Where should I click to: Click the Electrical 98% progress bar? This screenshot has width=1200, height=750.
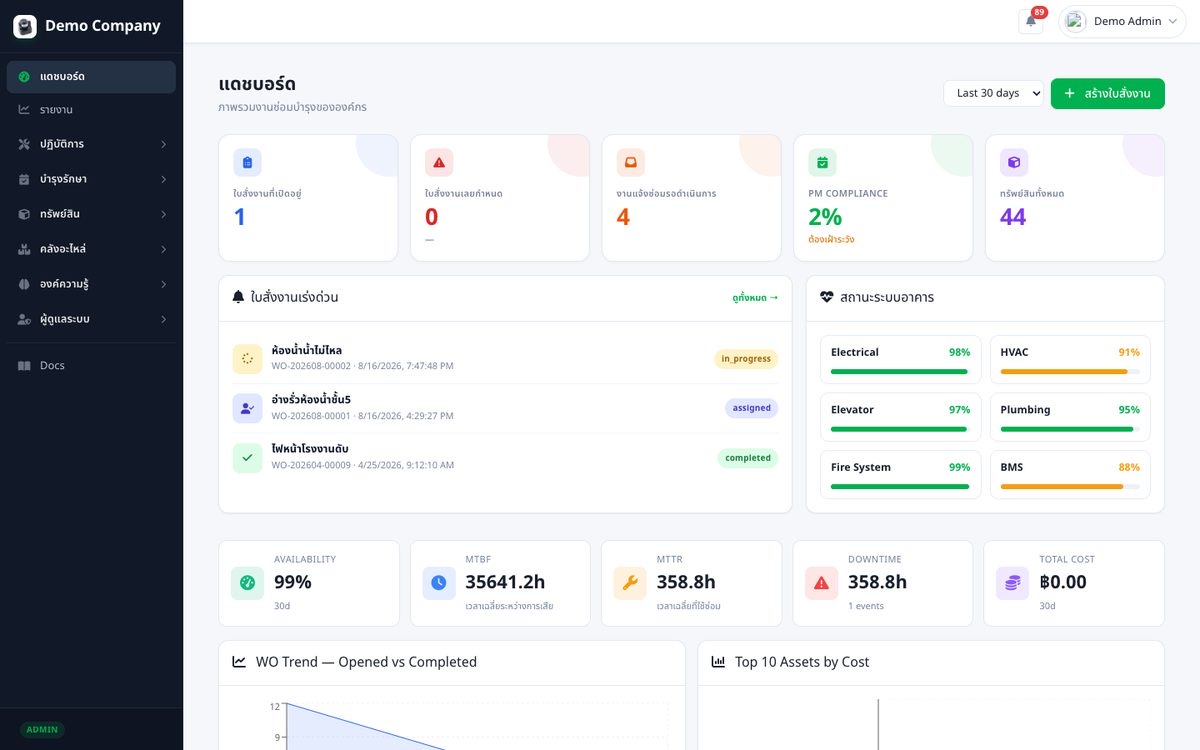pos(900,372)
